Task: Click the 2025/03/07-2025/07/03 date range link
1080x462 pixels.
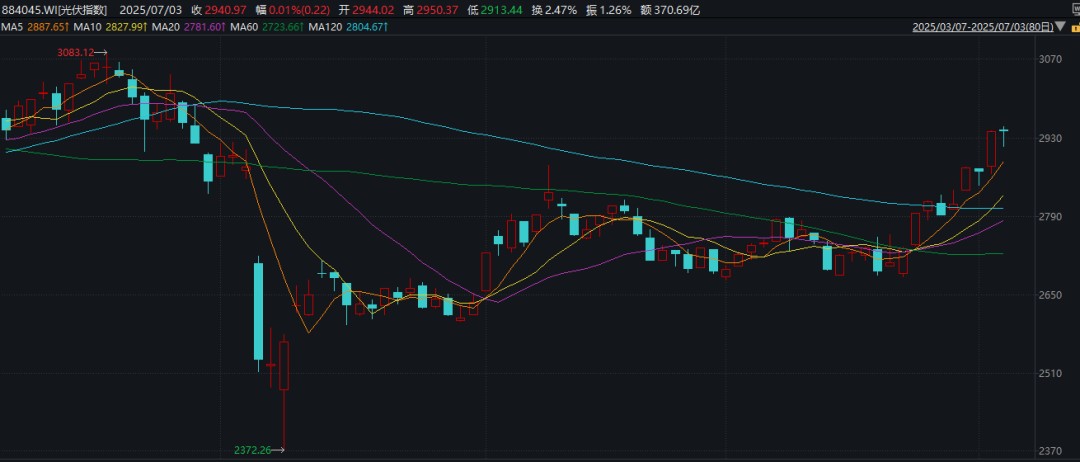Action: tap(984, 28)
